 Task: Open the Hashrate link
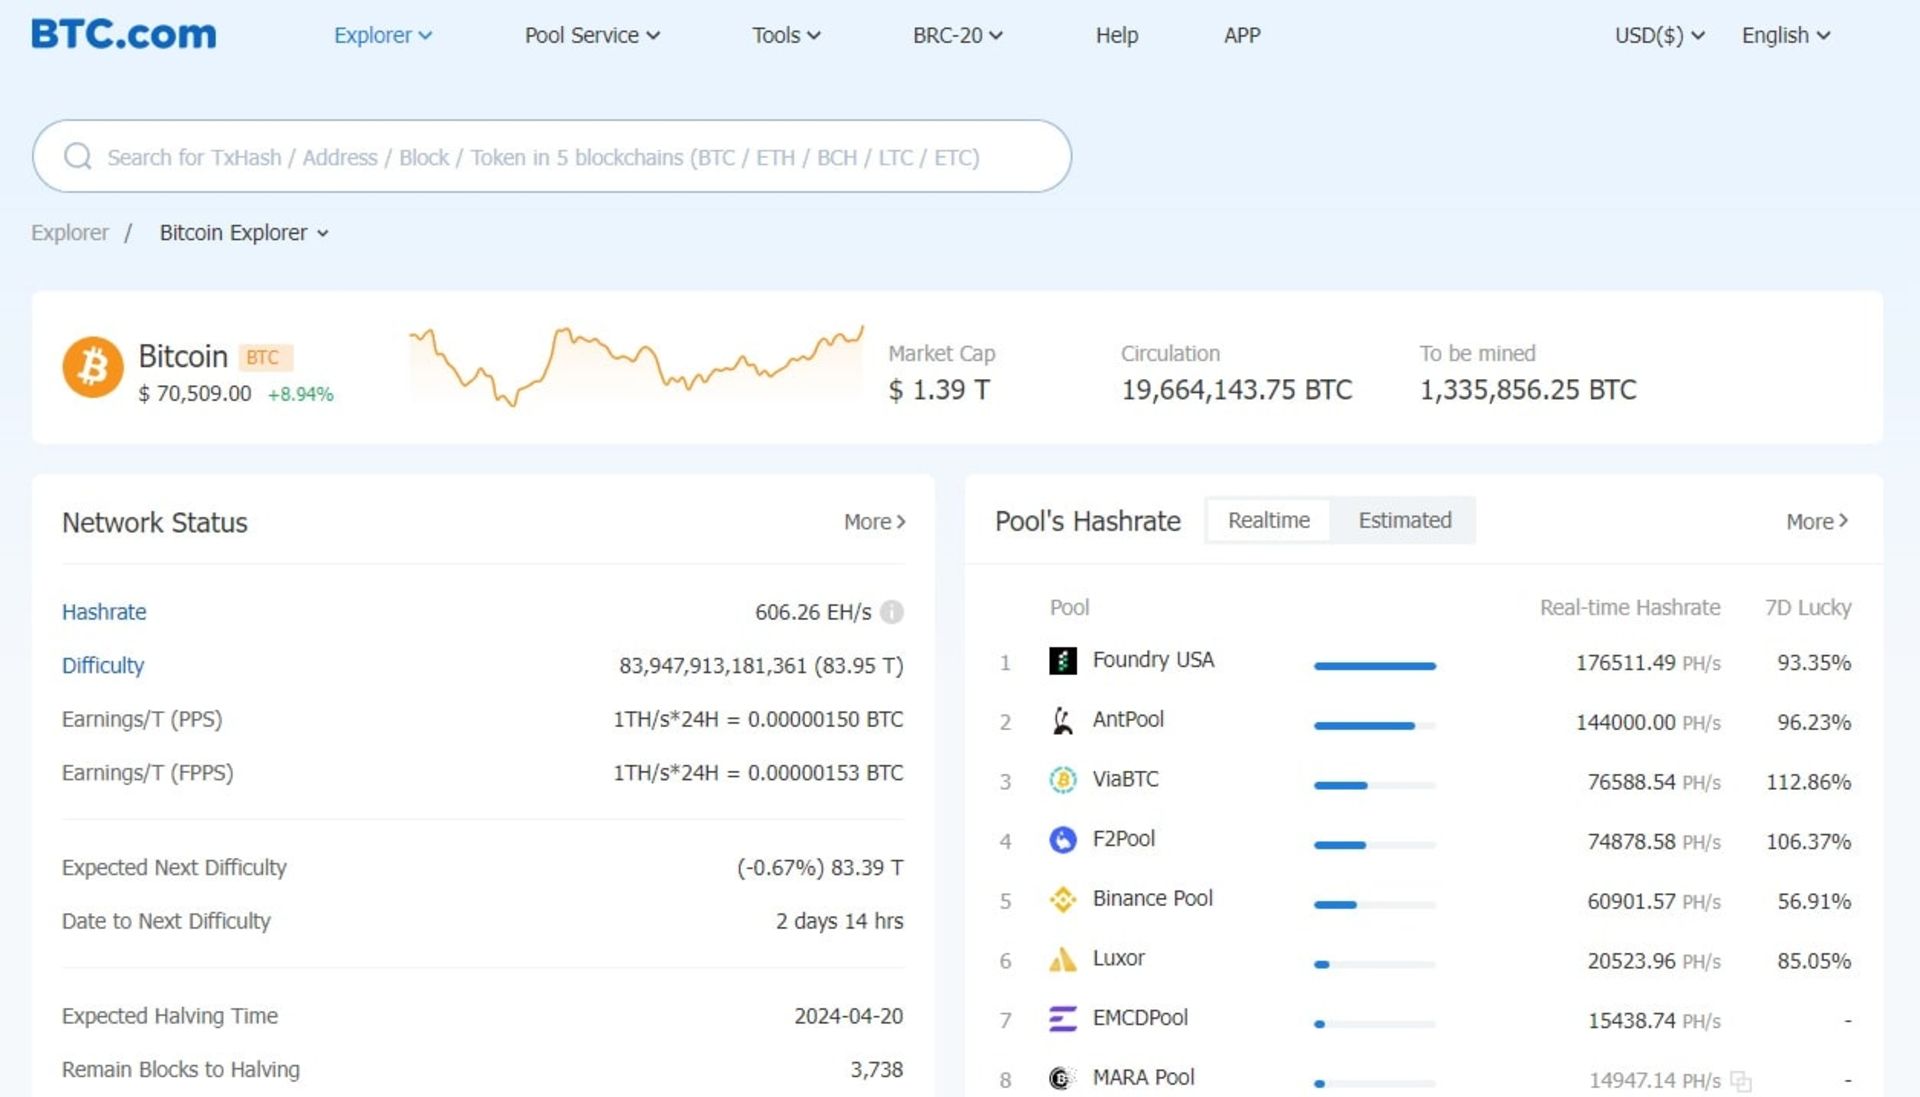[x=104, y=612]
